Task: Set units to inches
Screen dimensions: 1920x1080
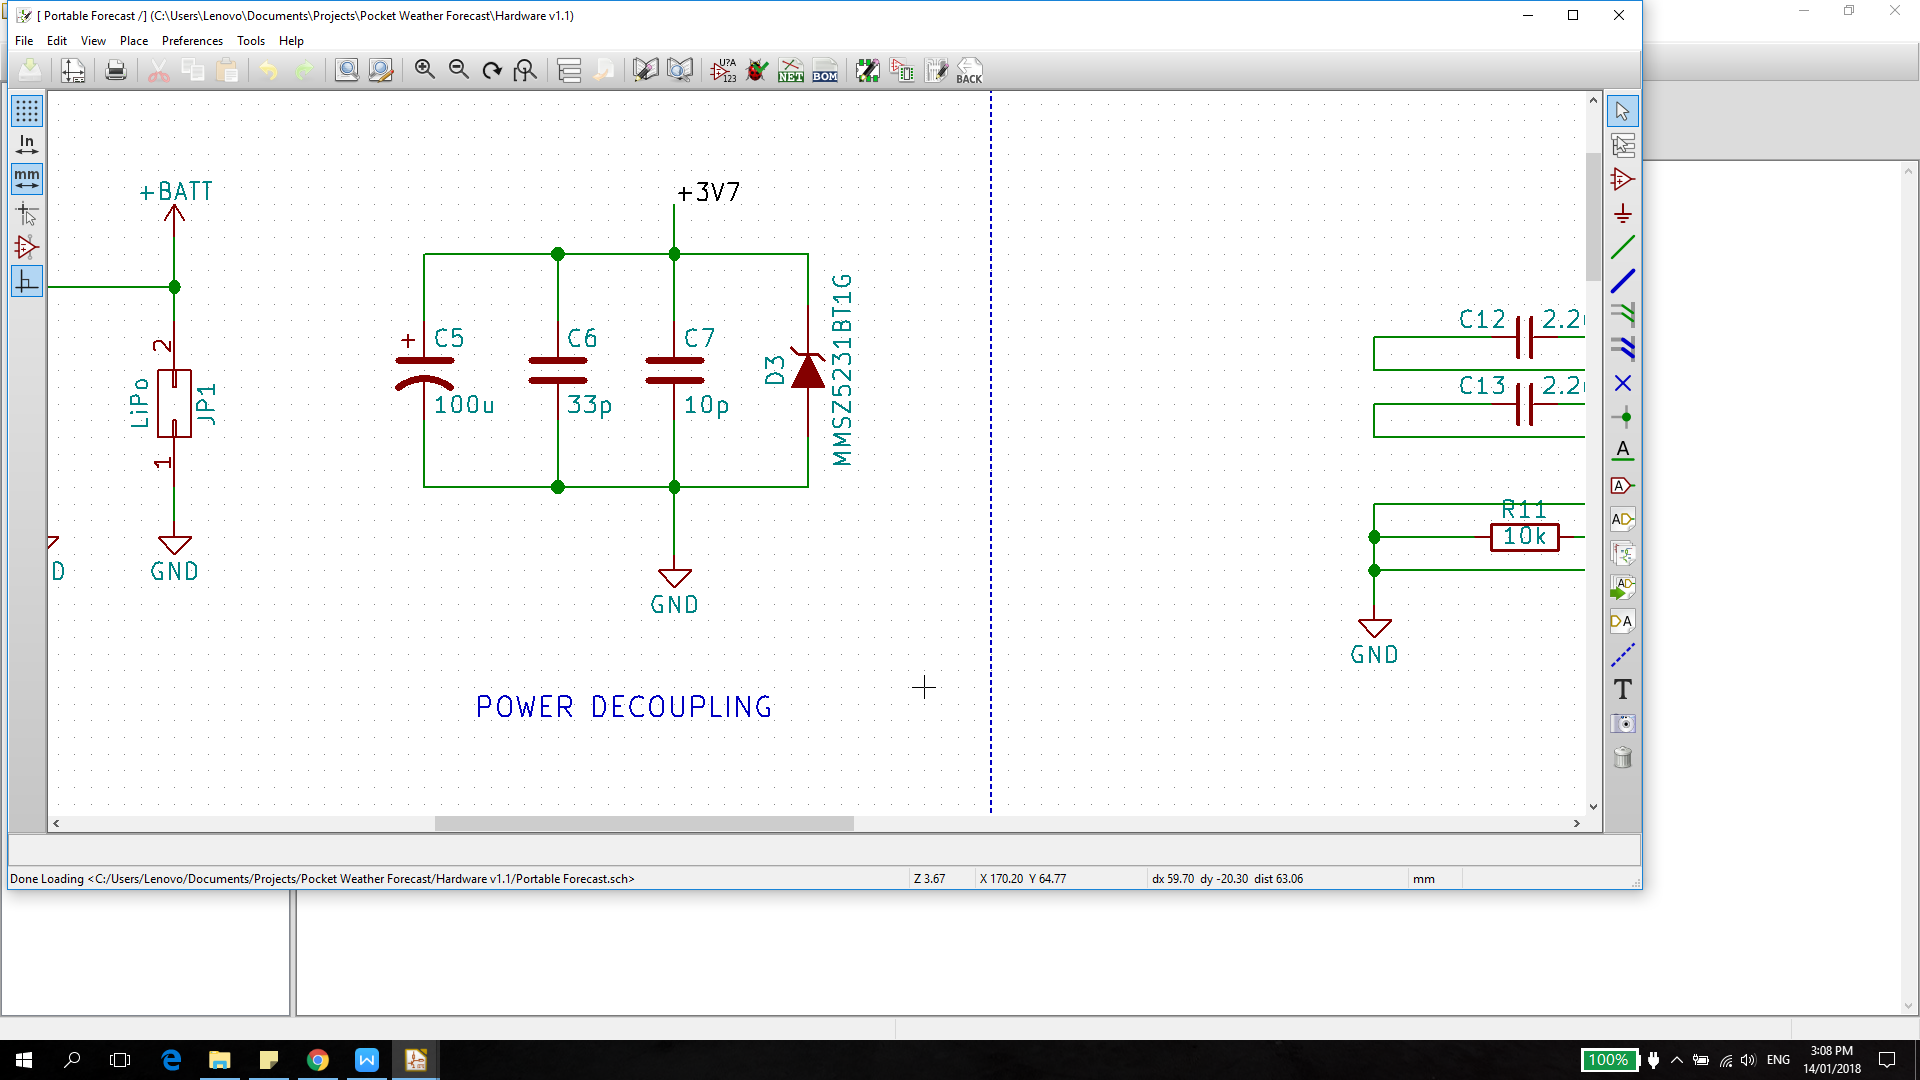Action: [27, 145]
